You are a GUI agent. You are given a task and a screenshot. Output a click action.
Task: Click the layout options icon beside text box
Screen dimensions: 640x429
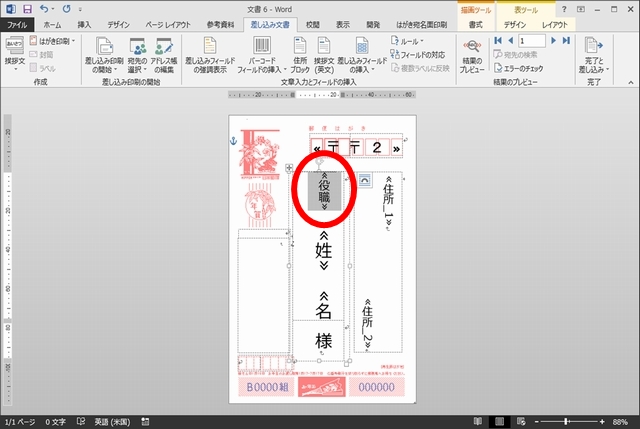[x=364, y=180]
